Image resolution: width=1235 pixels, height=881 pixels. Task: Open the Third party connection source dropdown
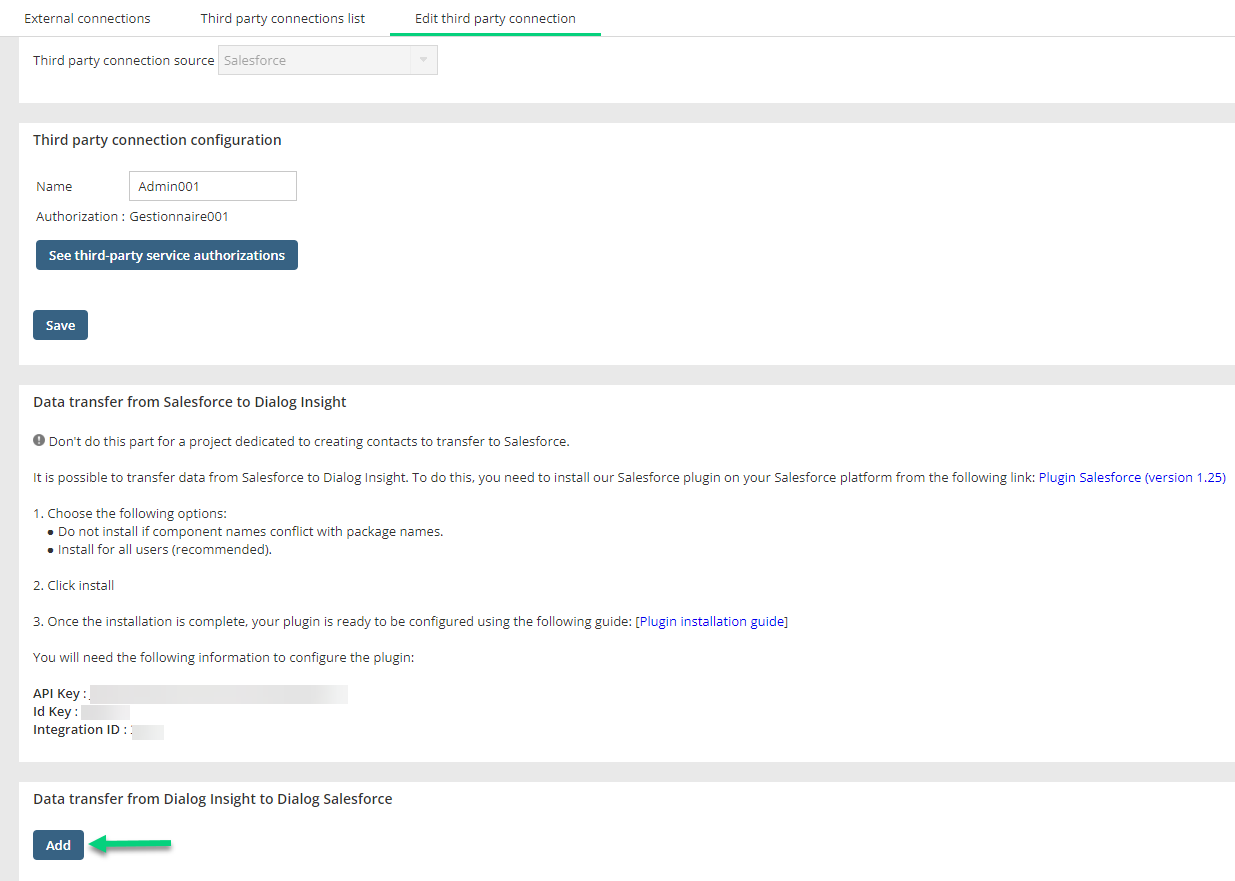pos(328,60)
